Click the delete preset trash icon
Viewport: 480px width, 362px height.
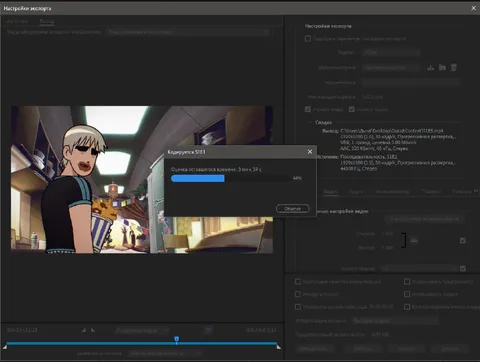[x=454, y=67]
